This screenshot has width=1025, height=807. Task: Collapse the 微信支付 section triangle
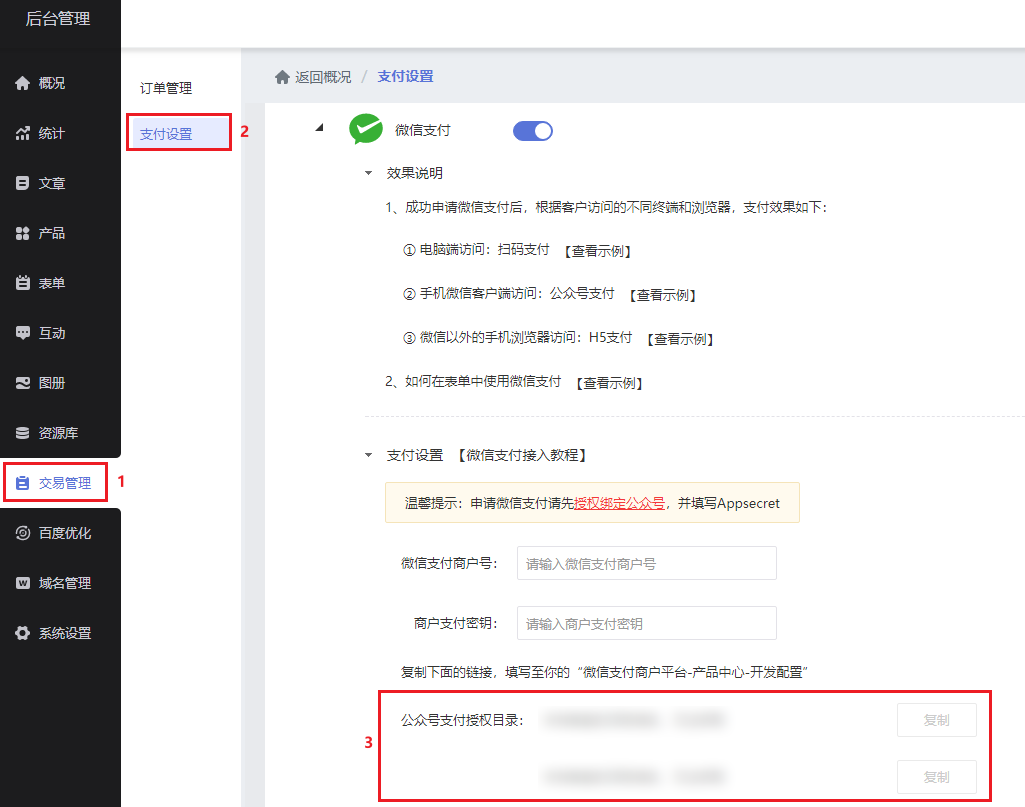click(x=320, y=128)
